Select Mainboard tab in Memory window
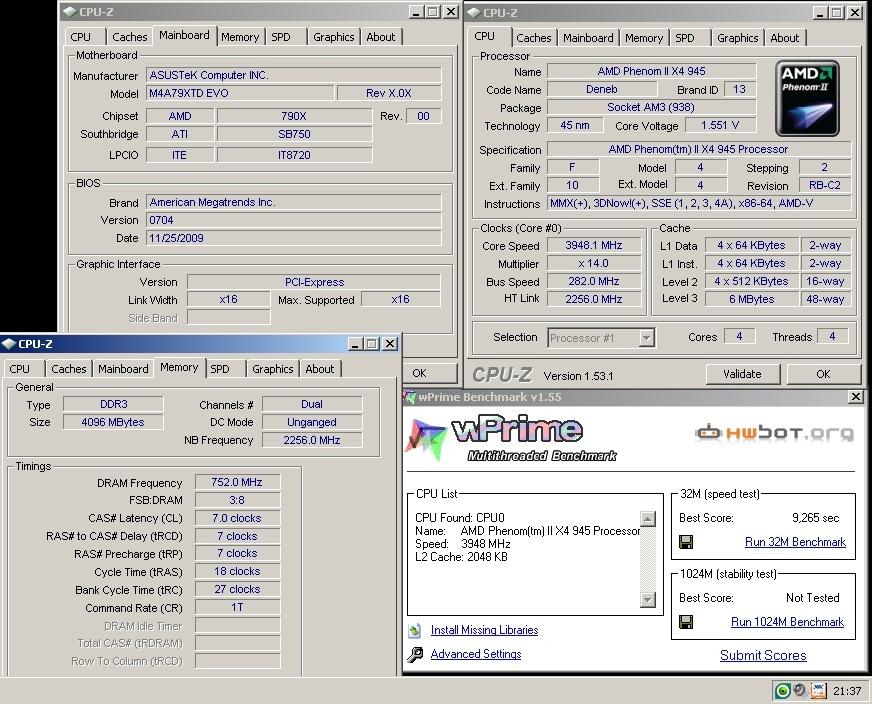The height and width of the screenshot is (704, 872). coord(123,369)
